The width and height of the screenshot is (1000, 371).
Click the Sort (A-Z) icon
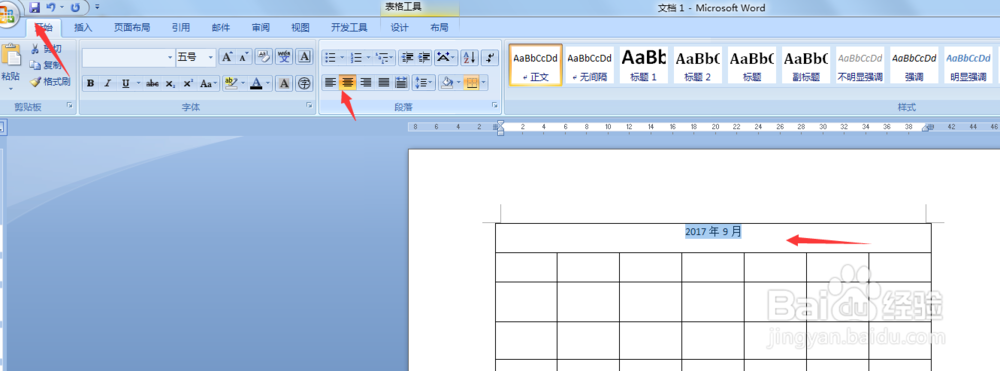(470, 57)
